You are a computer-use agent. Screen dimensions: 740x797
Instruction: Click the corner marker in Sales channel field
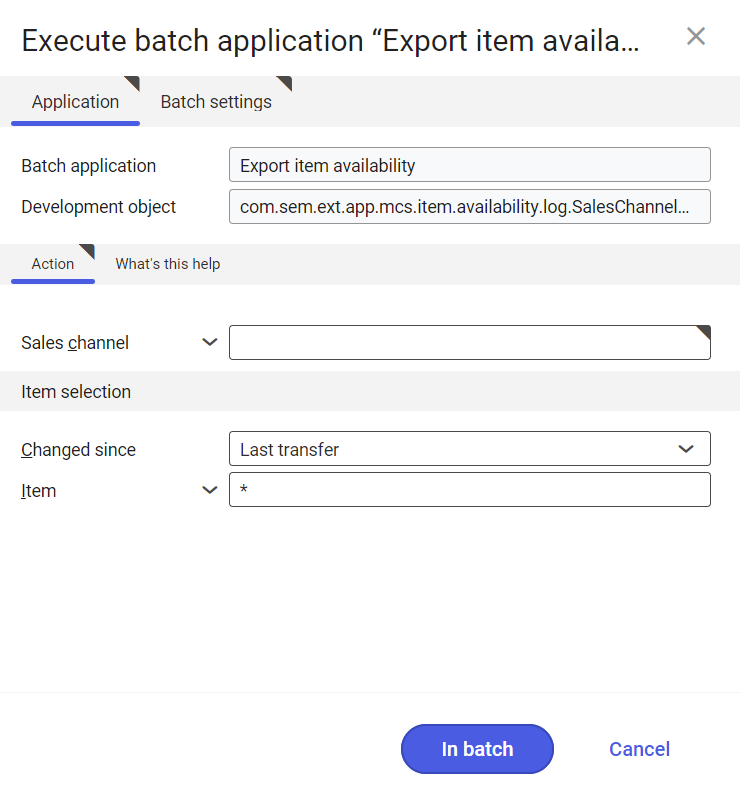[x=705, y=331]
